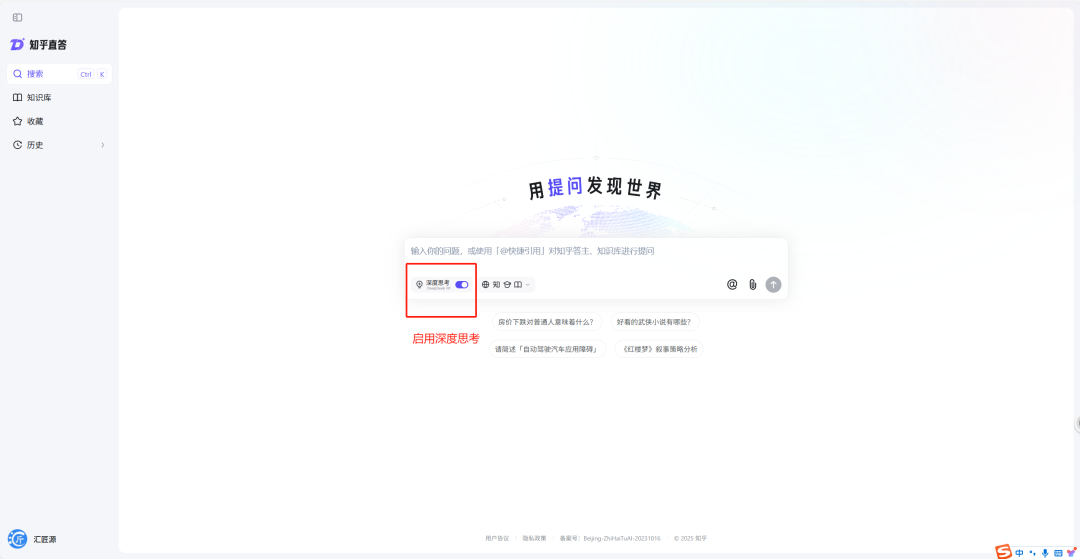The image size is (1080, 559).
Task: Select the book knowledge base source icon
Action: coord(518,284)
